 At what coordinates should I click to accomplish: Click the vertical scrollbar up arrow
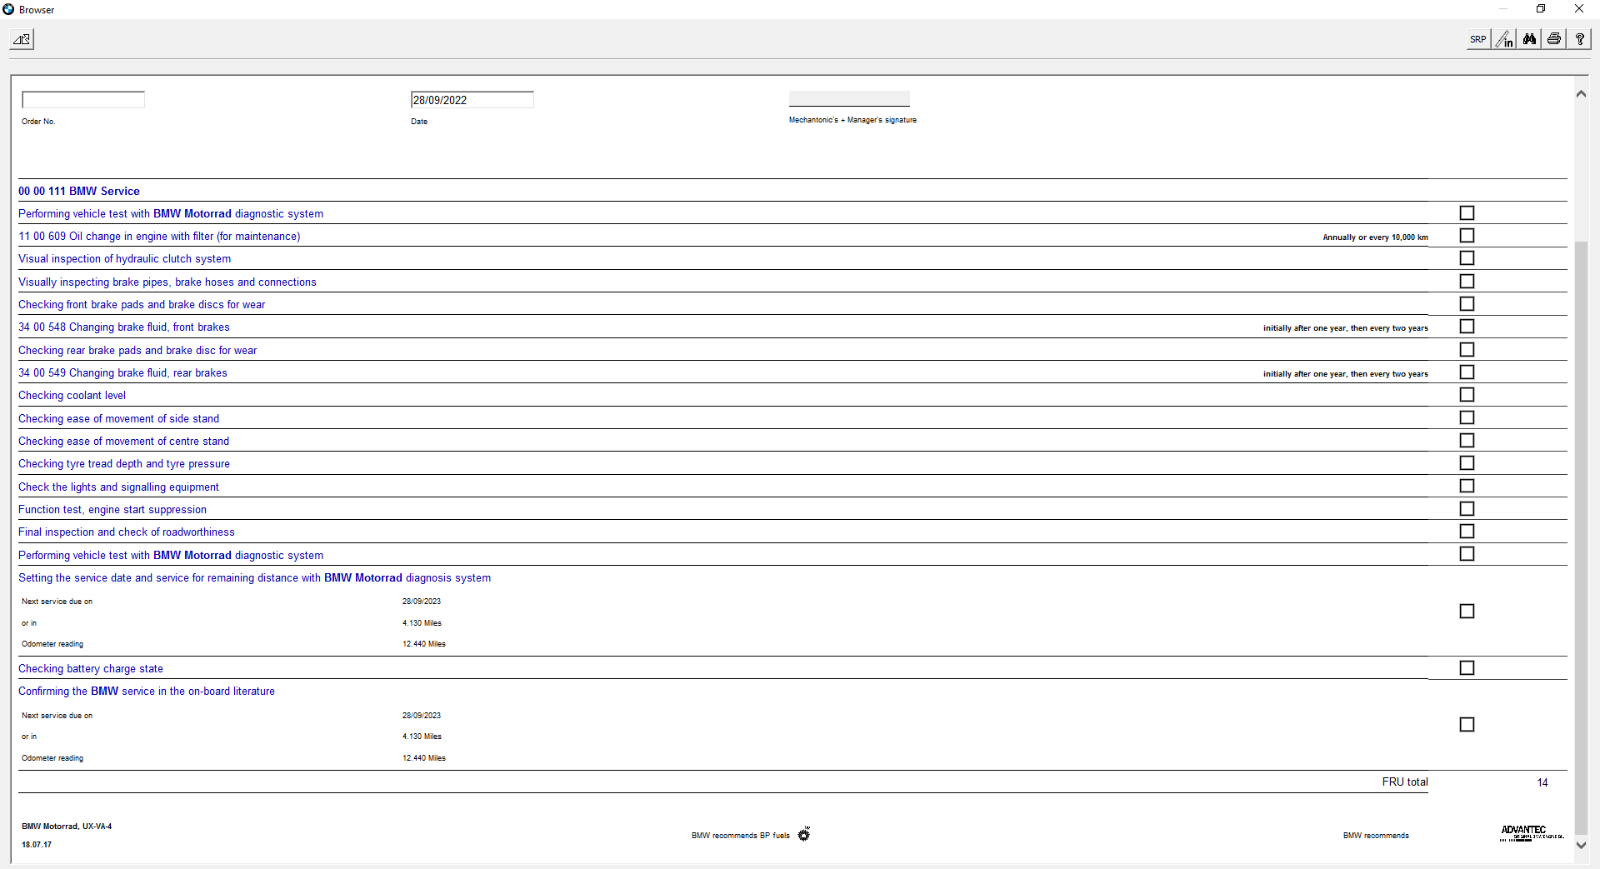click(x=1581, y=94)
